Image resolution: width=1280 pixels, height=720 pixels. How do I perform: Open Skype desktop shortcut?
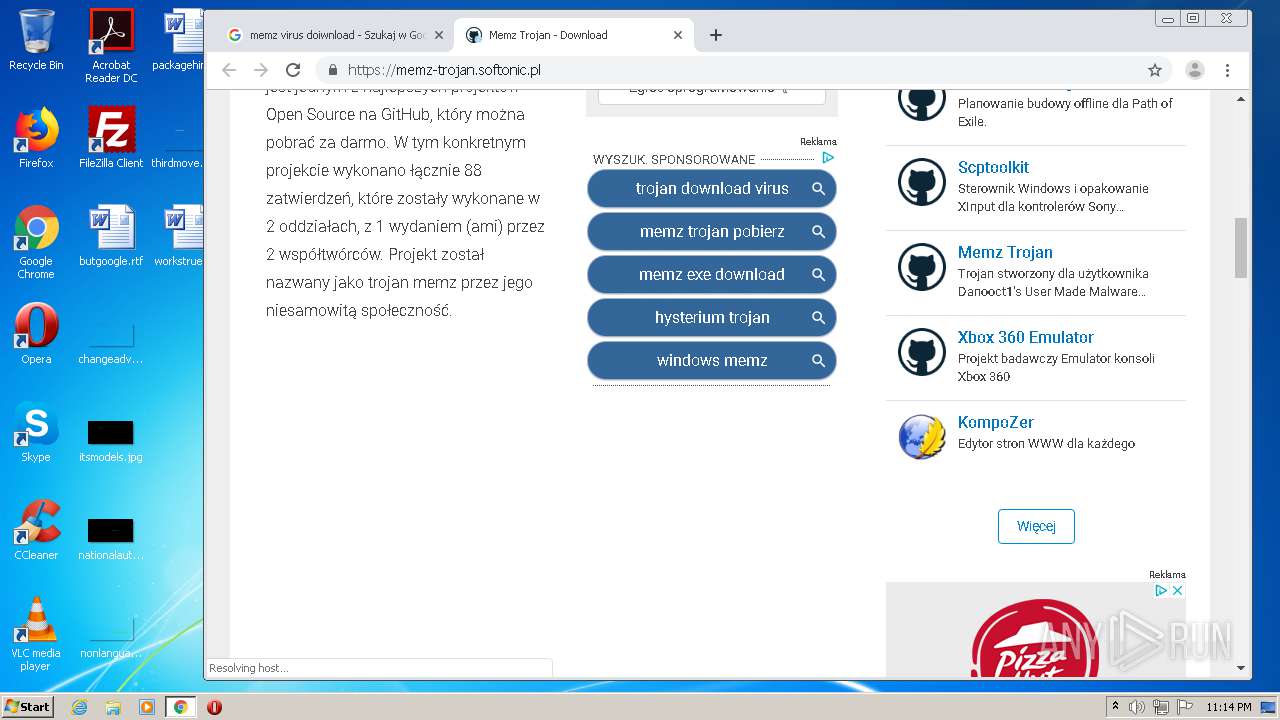(x=36, y=432)
